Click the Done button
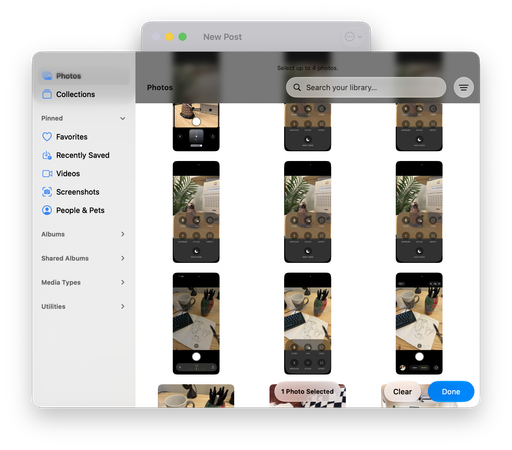The width and height of the screenshot is (512, 450). pyautogui.click(x=451, y=392)
